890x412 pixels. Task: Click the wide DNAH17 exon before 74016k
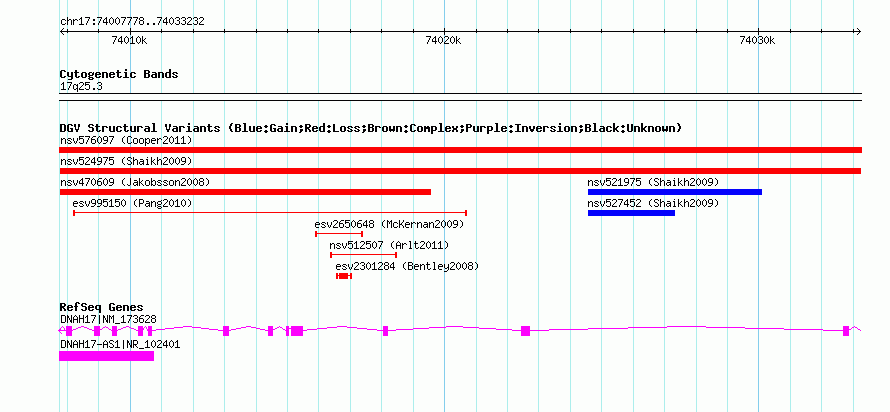pyautogui.click(x=297, y=331)
